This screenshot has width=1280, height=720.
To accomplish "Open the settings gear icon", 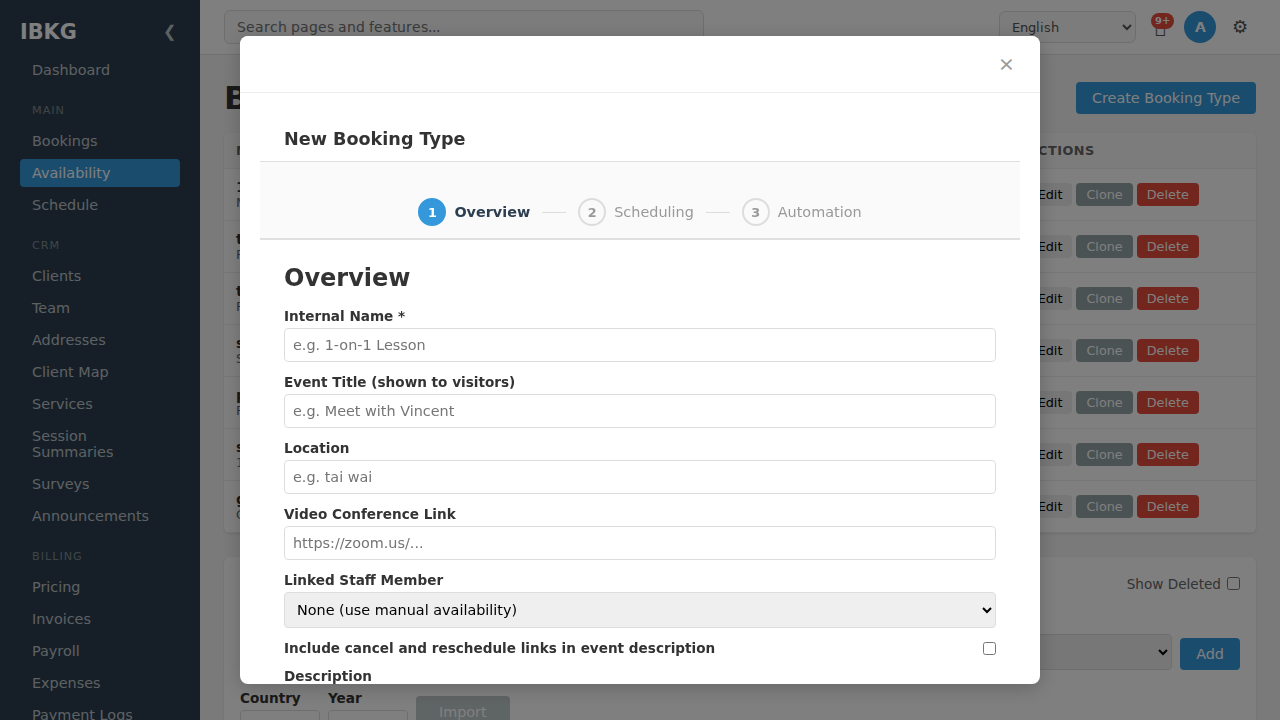I will coord(1240,27).
